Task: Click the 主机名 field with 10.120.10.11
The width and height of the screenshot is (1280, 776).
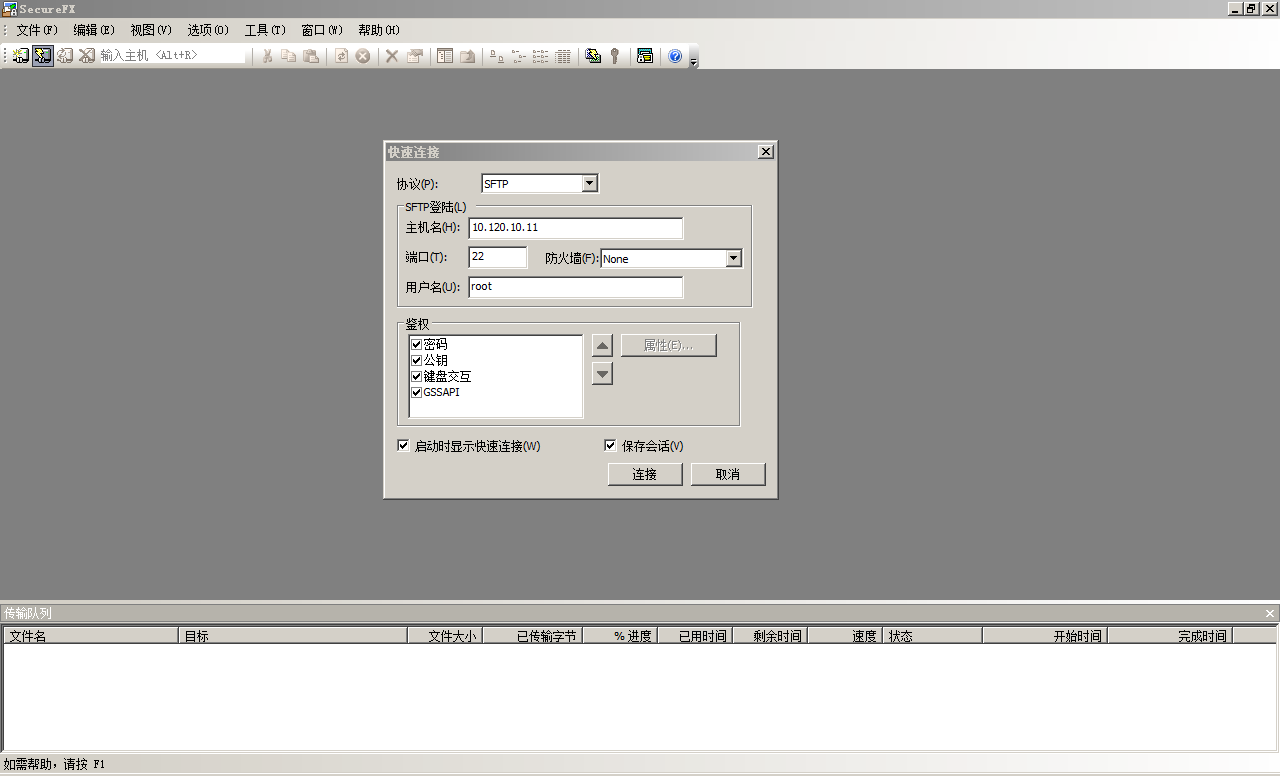Action: pos(575,228)
